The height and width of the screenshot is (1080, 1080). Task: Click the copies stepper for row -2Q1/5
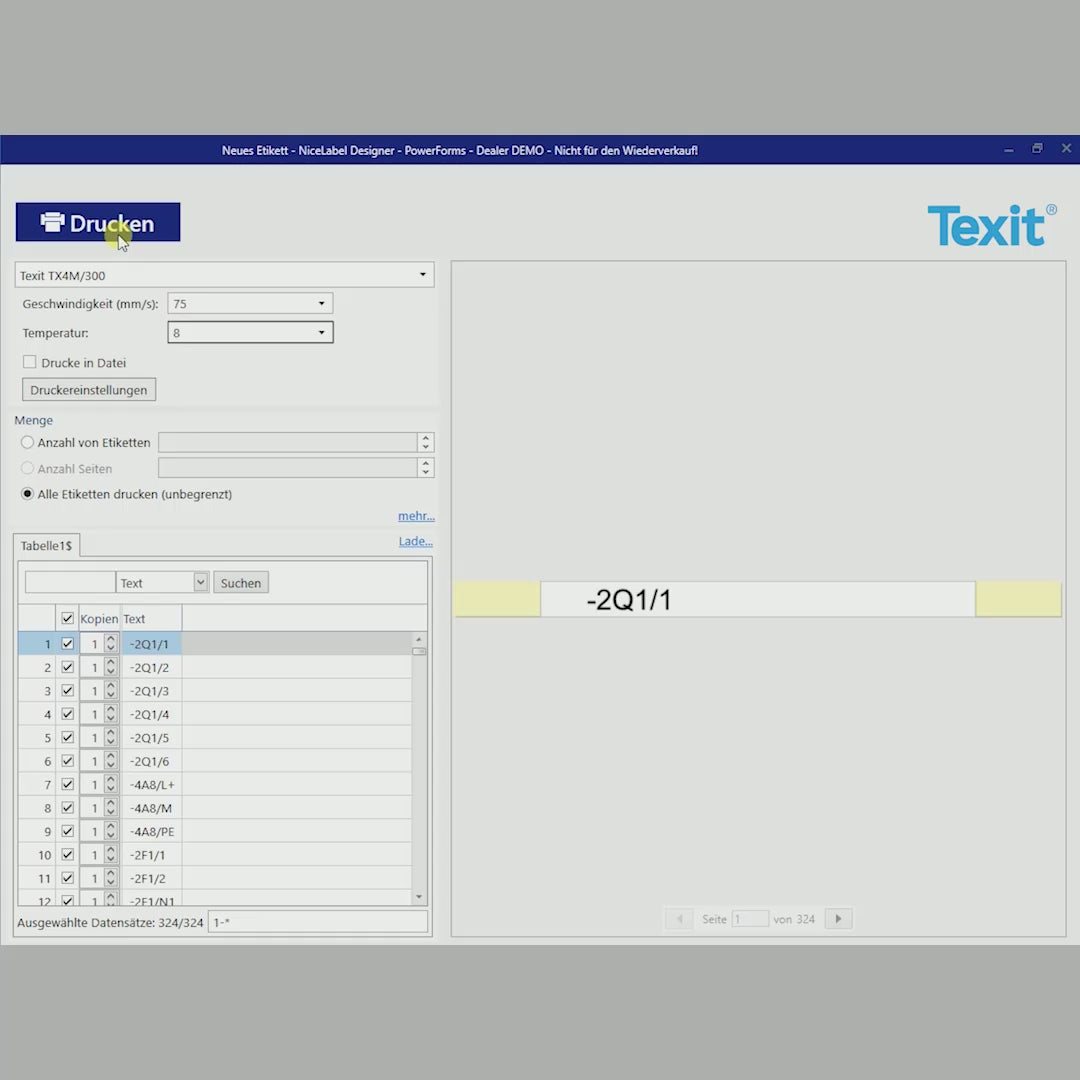coord(110,737)
